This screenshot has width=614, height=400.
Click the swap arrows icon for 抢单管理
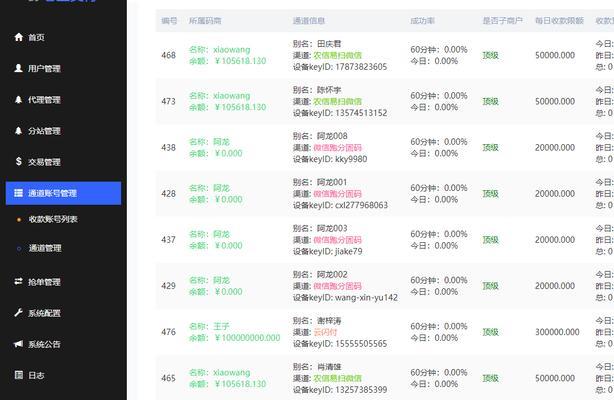click(18, 281)
